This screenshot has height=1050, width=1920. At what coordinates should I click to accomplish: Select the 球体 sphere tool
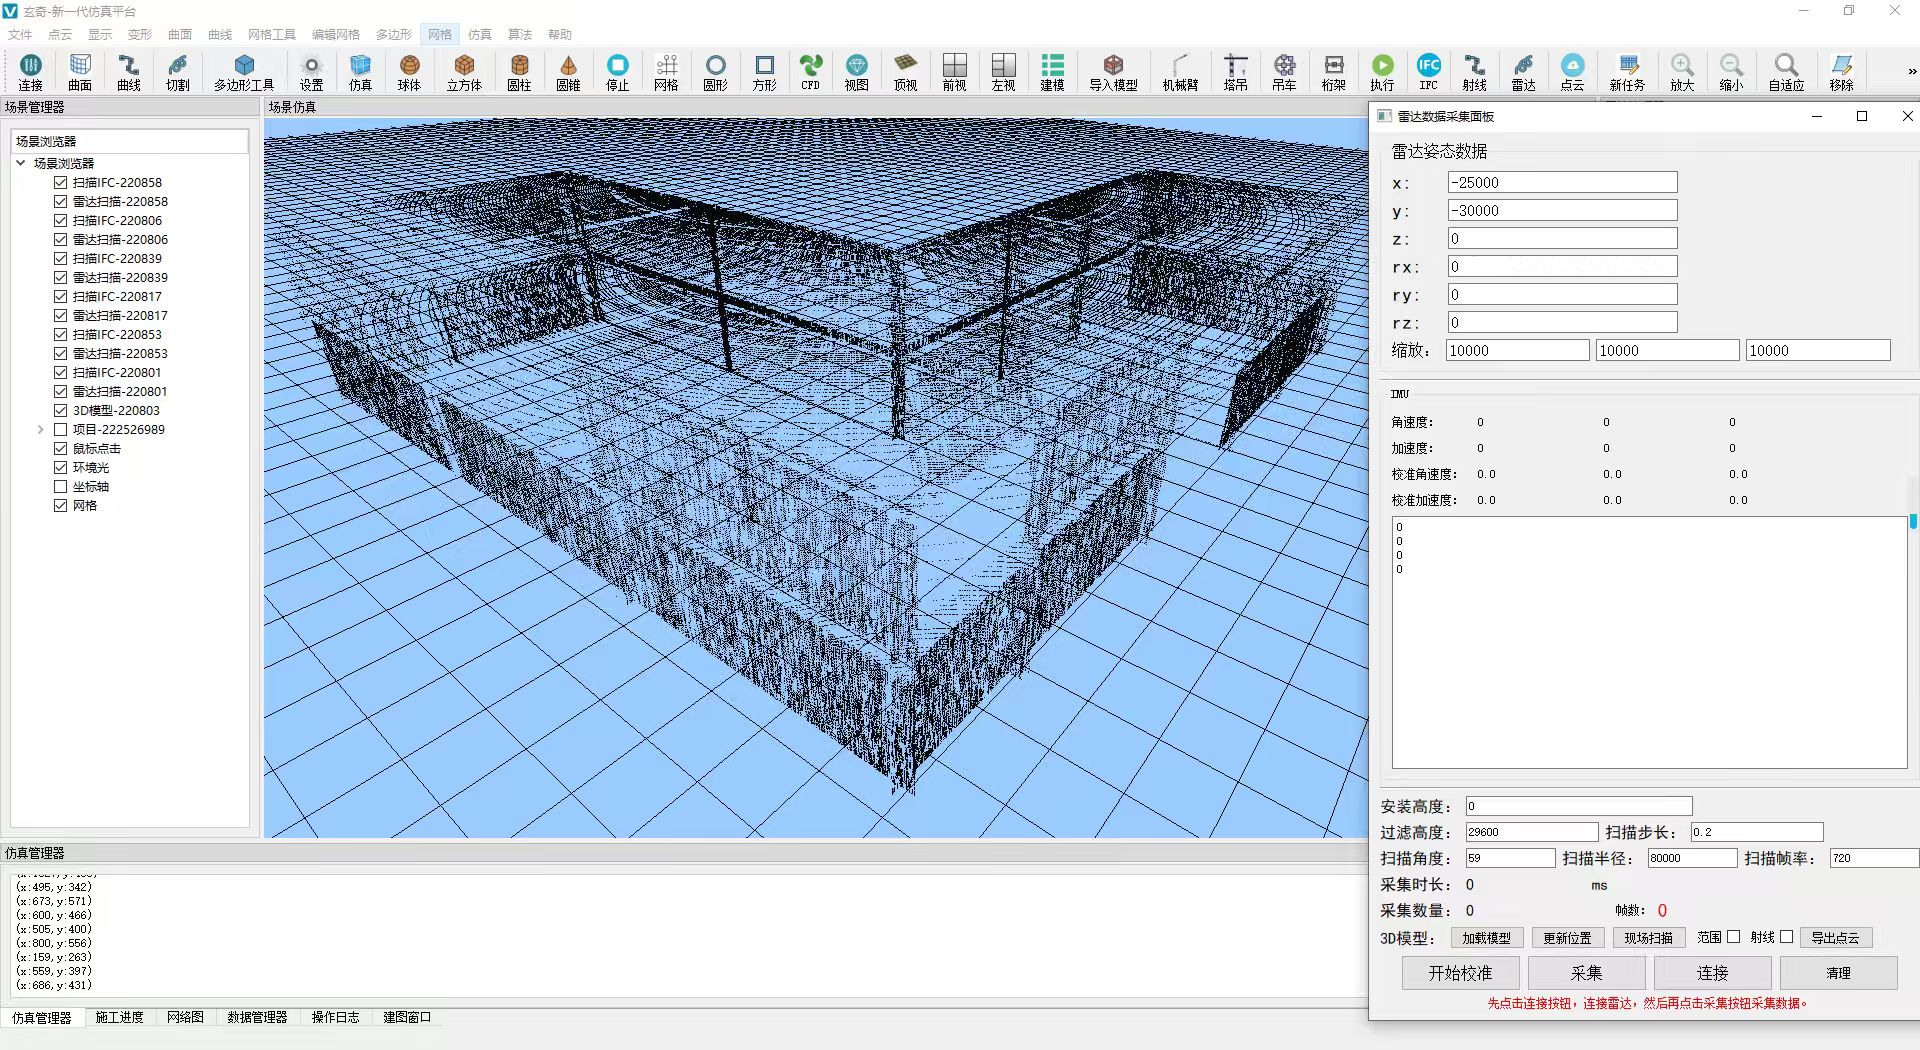click(x=409, y=72)
